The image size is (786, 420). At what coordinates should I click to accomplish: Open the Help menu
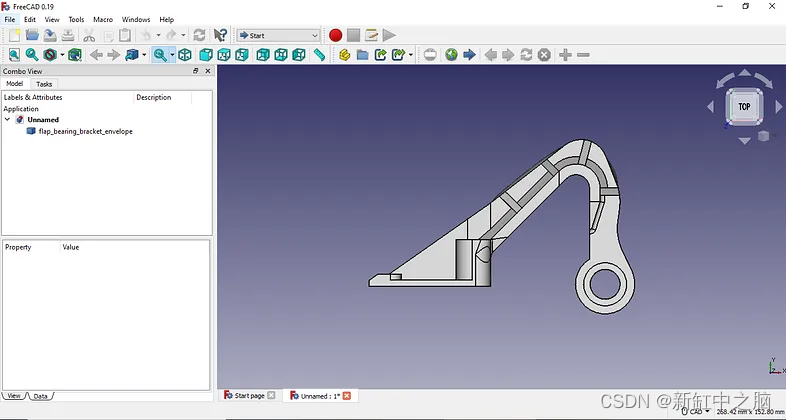166,20
